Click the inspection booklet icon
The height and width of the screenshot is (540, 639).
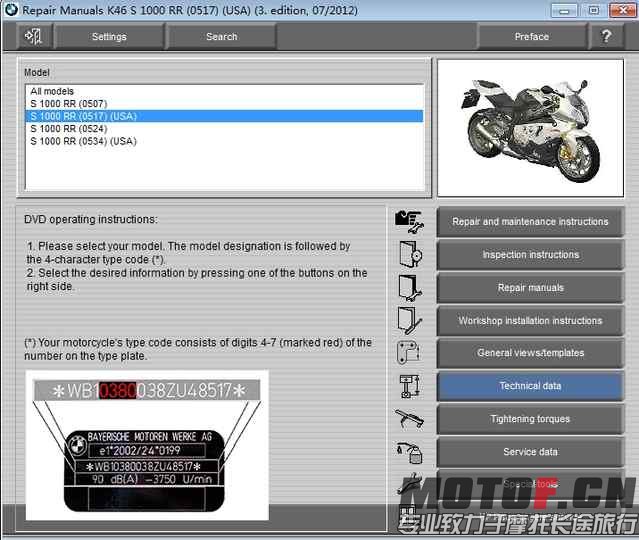click(x=410, y=254)
